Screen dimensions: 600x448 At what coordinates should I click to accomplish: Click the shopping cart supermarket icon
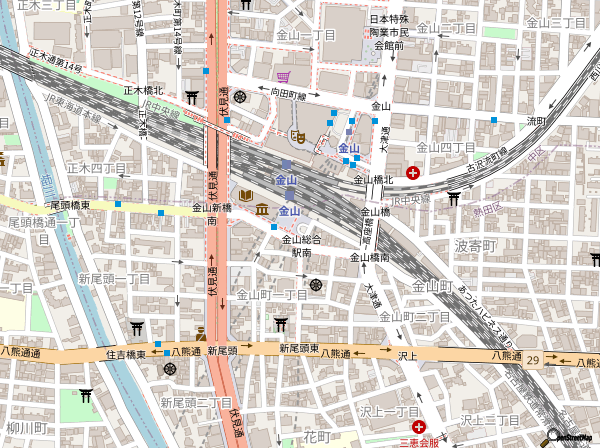(x=285, y=76)
